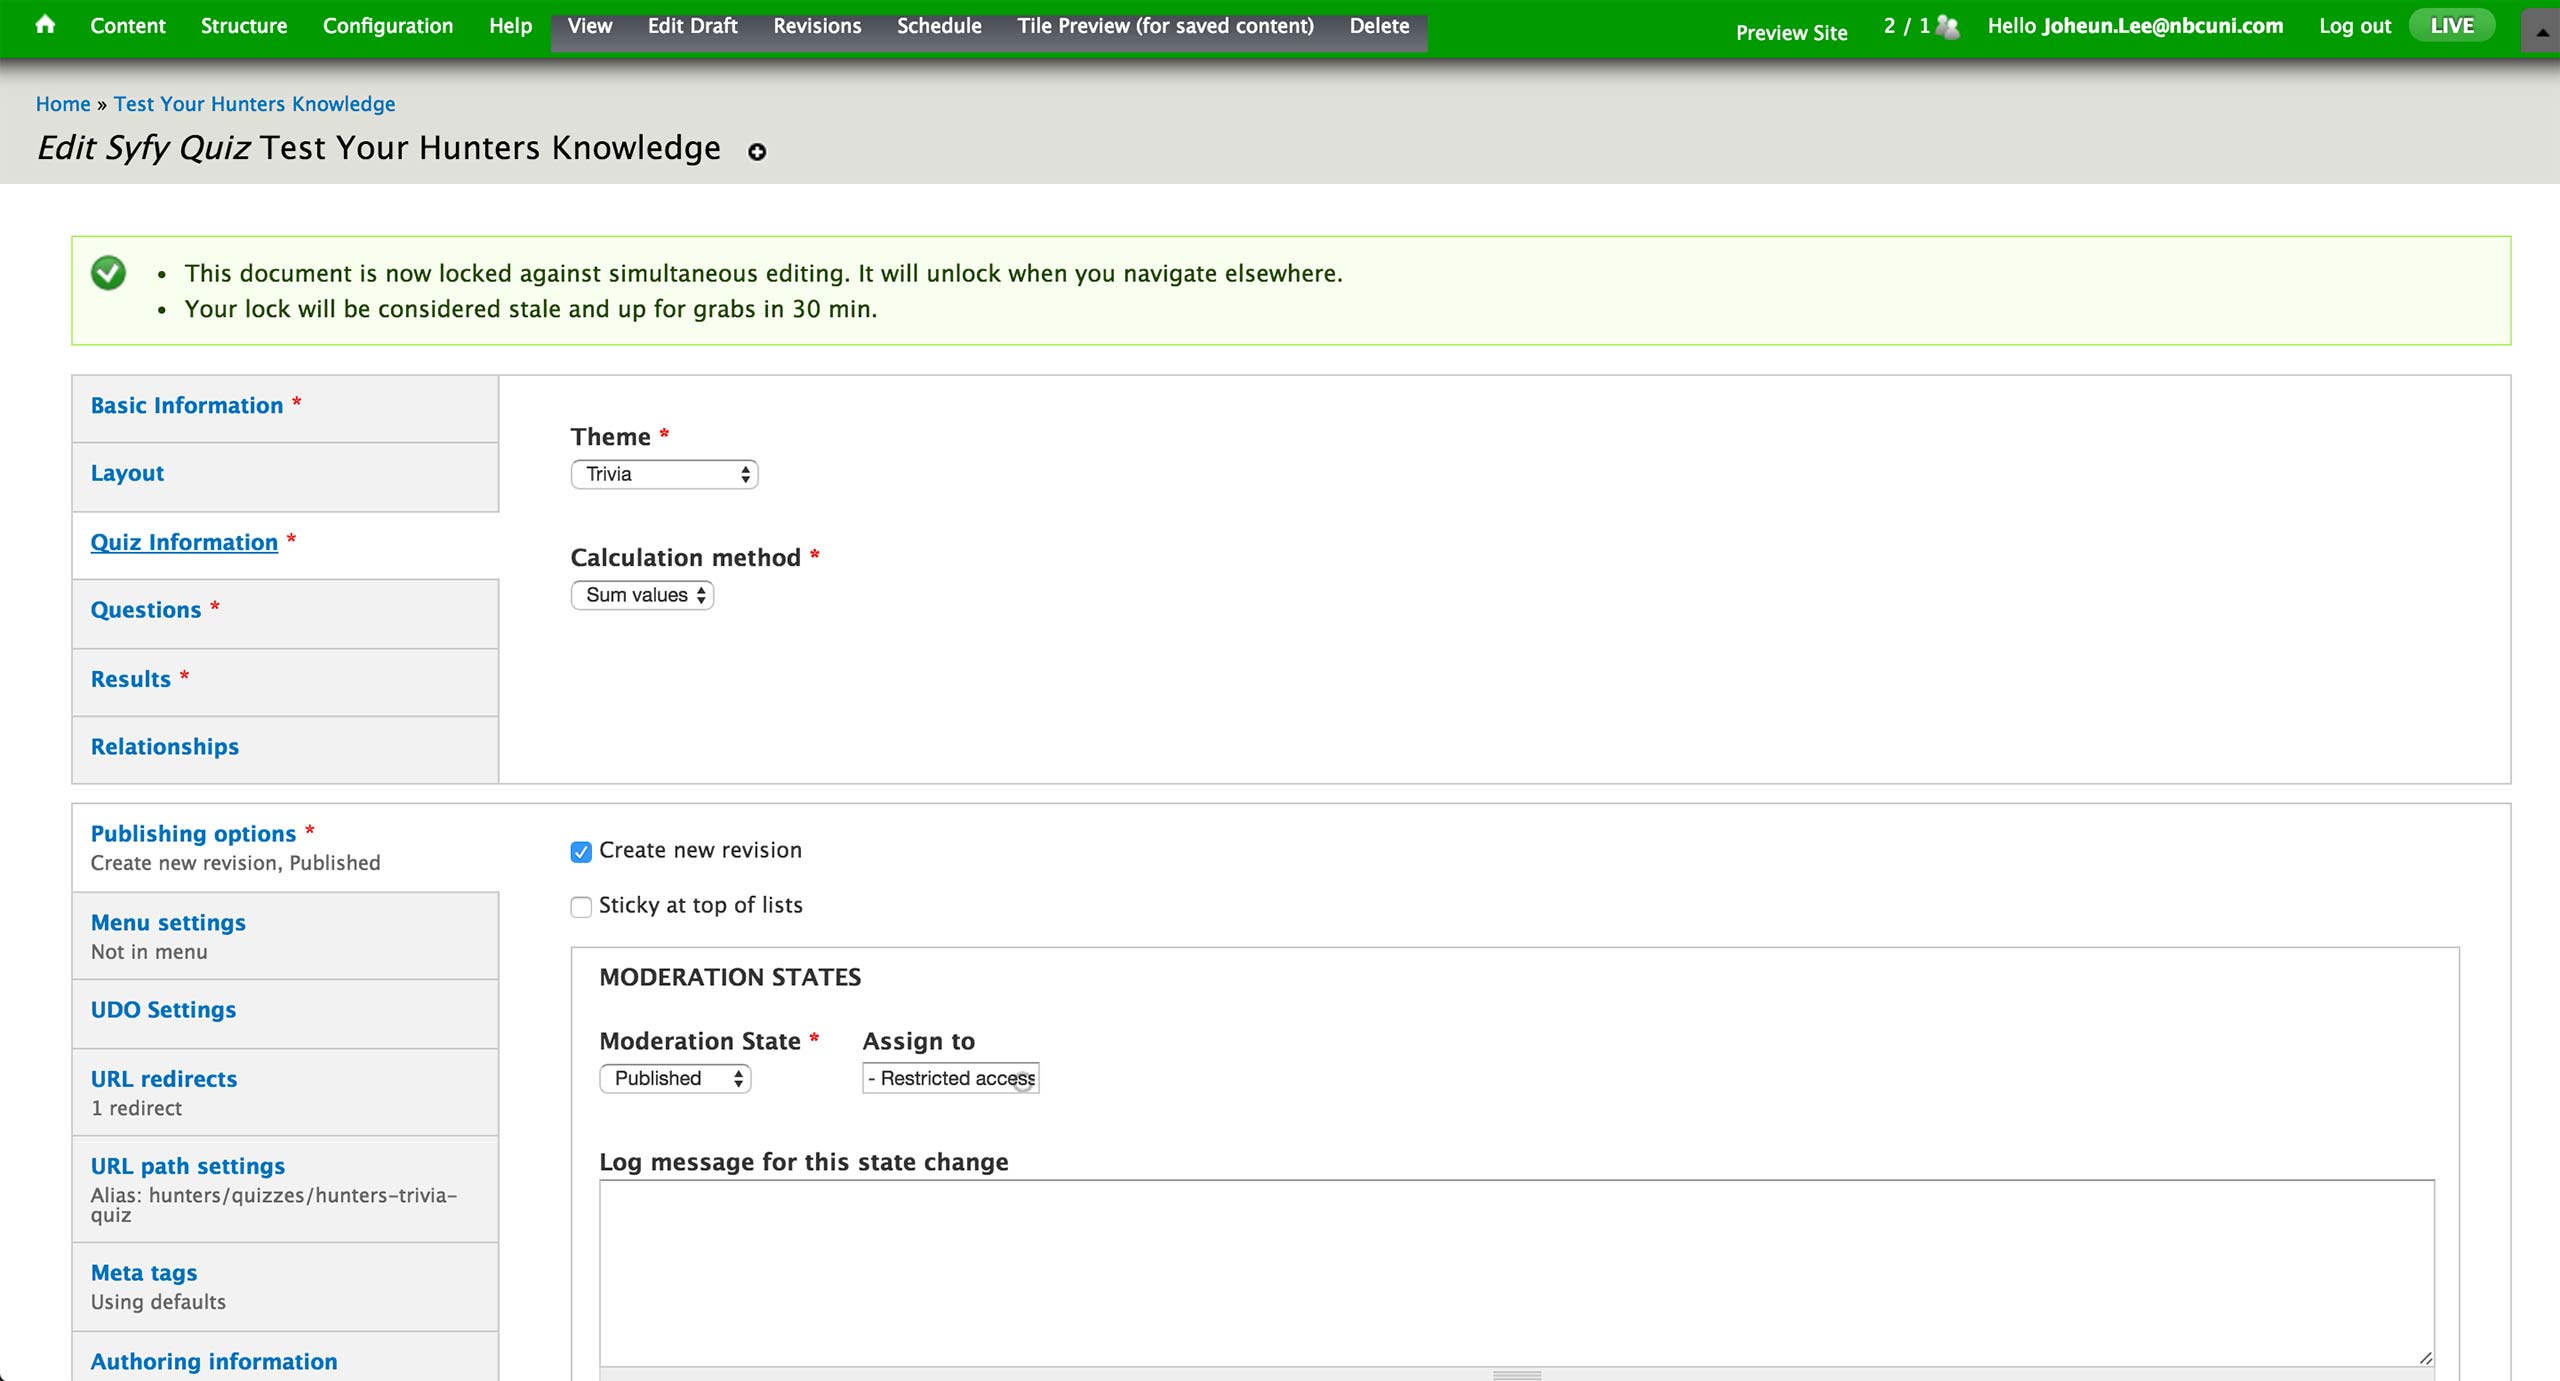Screen dimensions: 2560x1381
Task: Open the Assign to Restricted access select
Action: tap(950, 1078)
